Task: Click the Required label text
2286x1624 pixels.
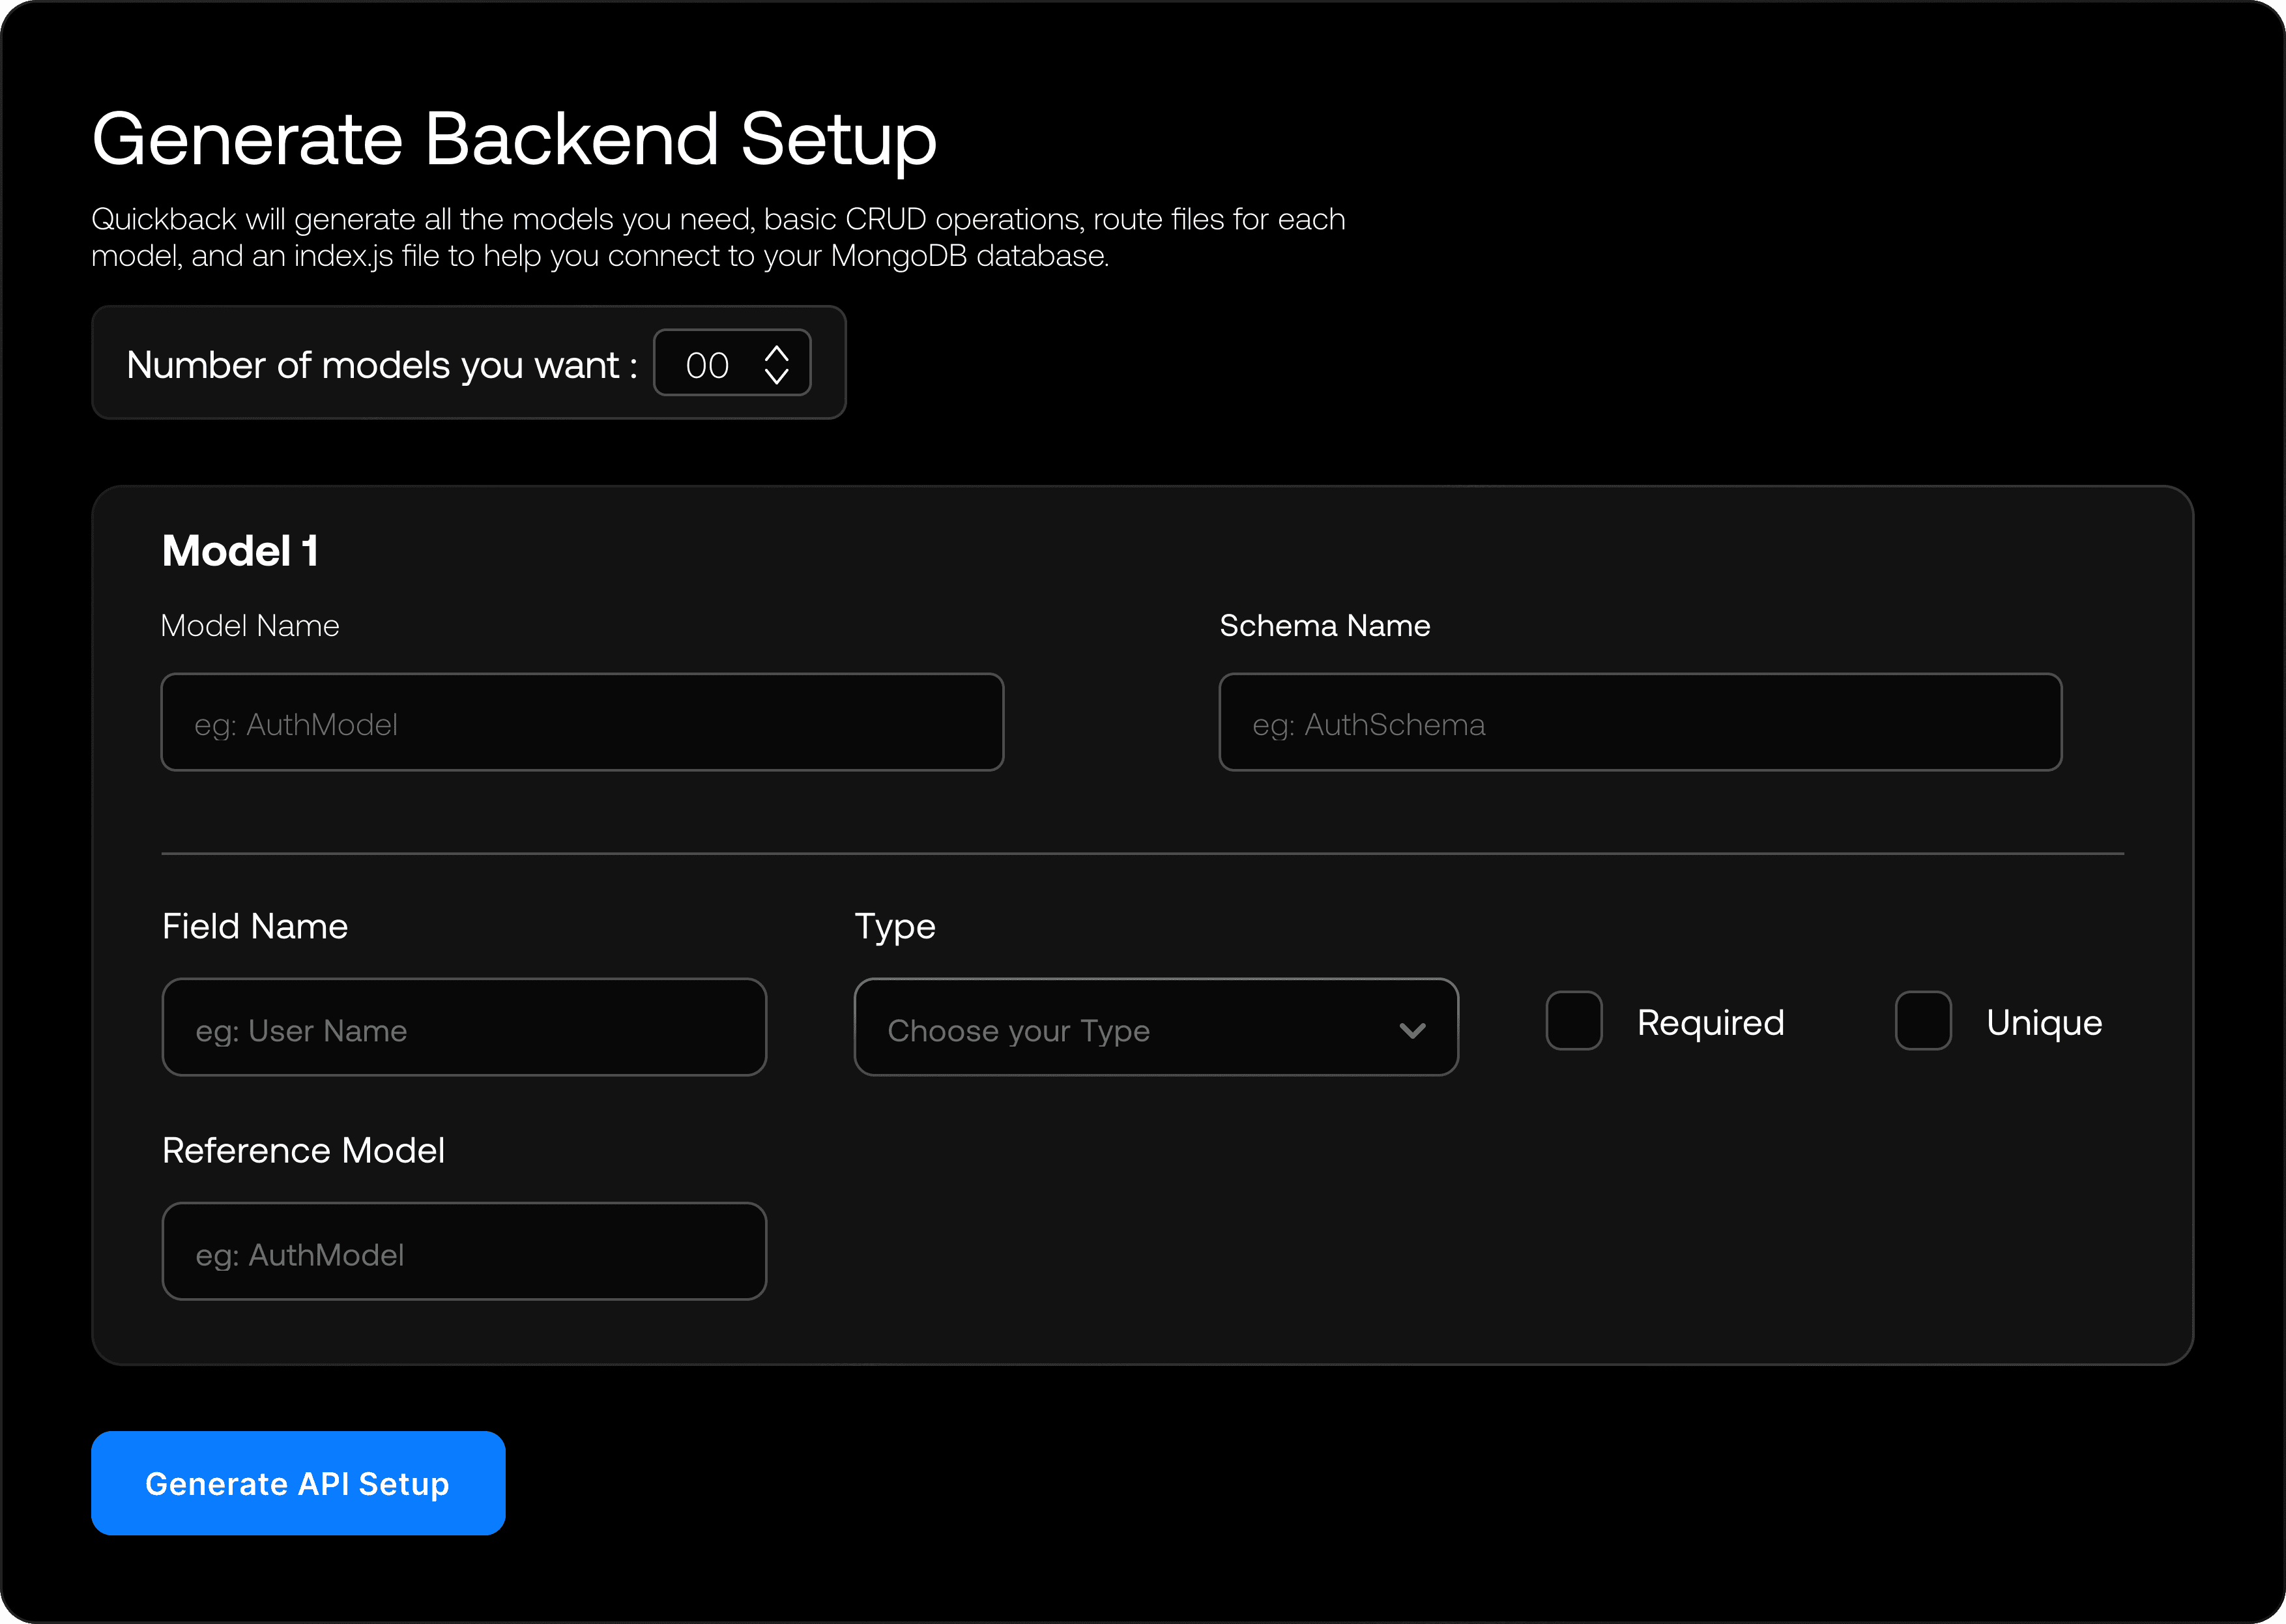Action: (1710, 1022)
